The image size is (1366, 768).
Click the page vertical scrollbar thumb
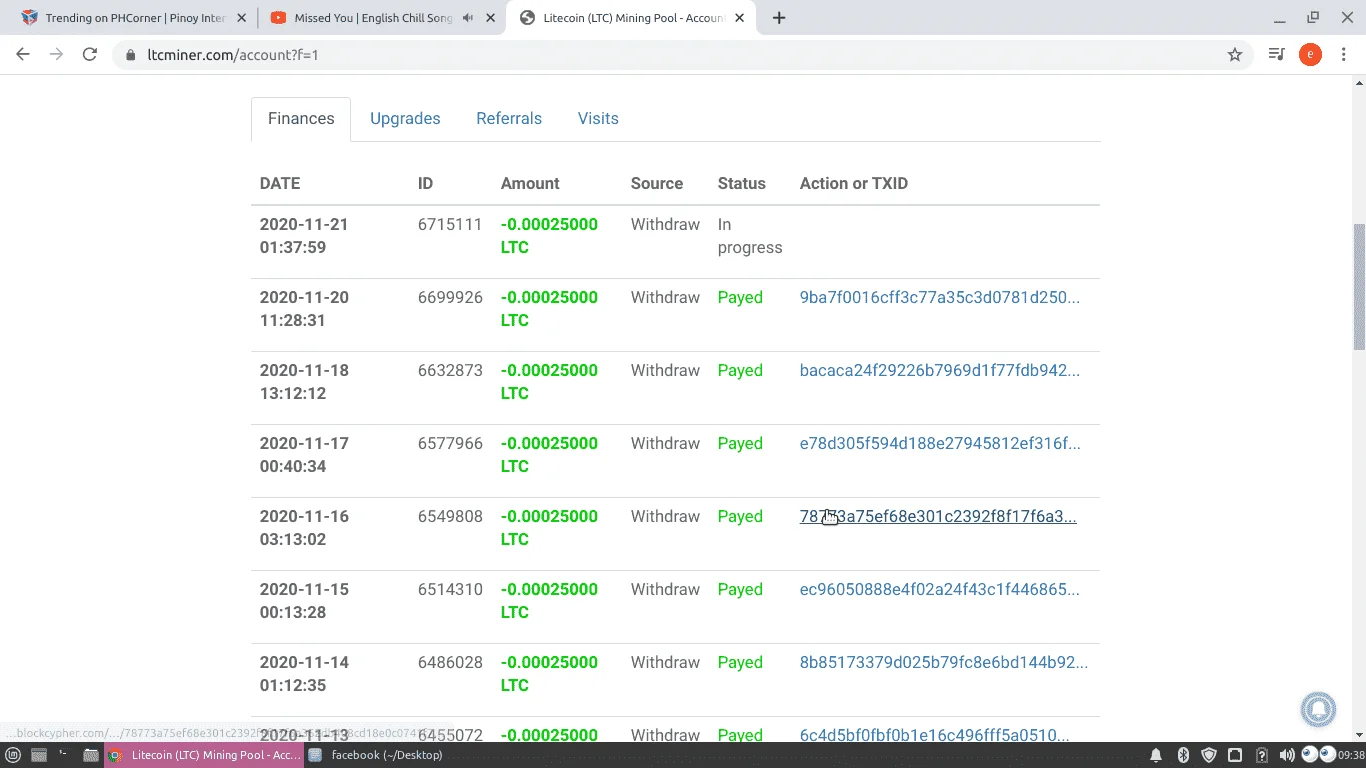pyautogui.click(x=1359, y=286)
